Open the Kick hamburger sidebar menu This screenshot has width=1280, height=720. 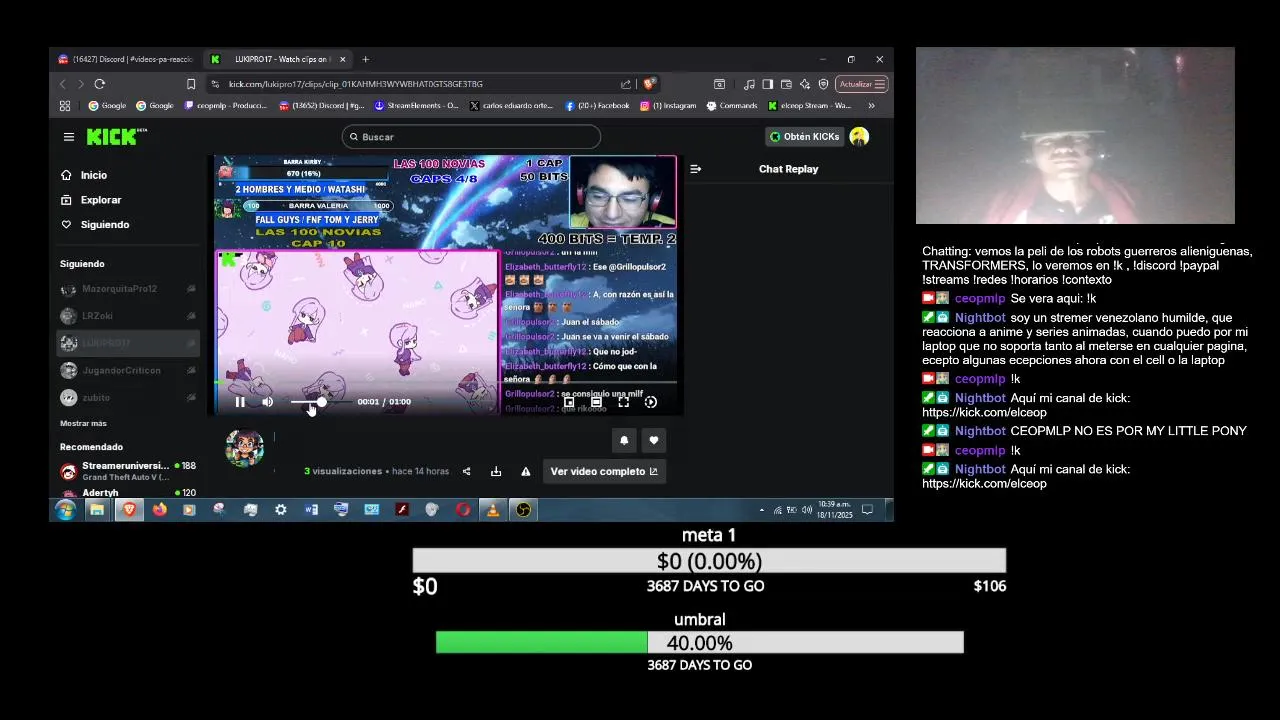coord(68,137)
